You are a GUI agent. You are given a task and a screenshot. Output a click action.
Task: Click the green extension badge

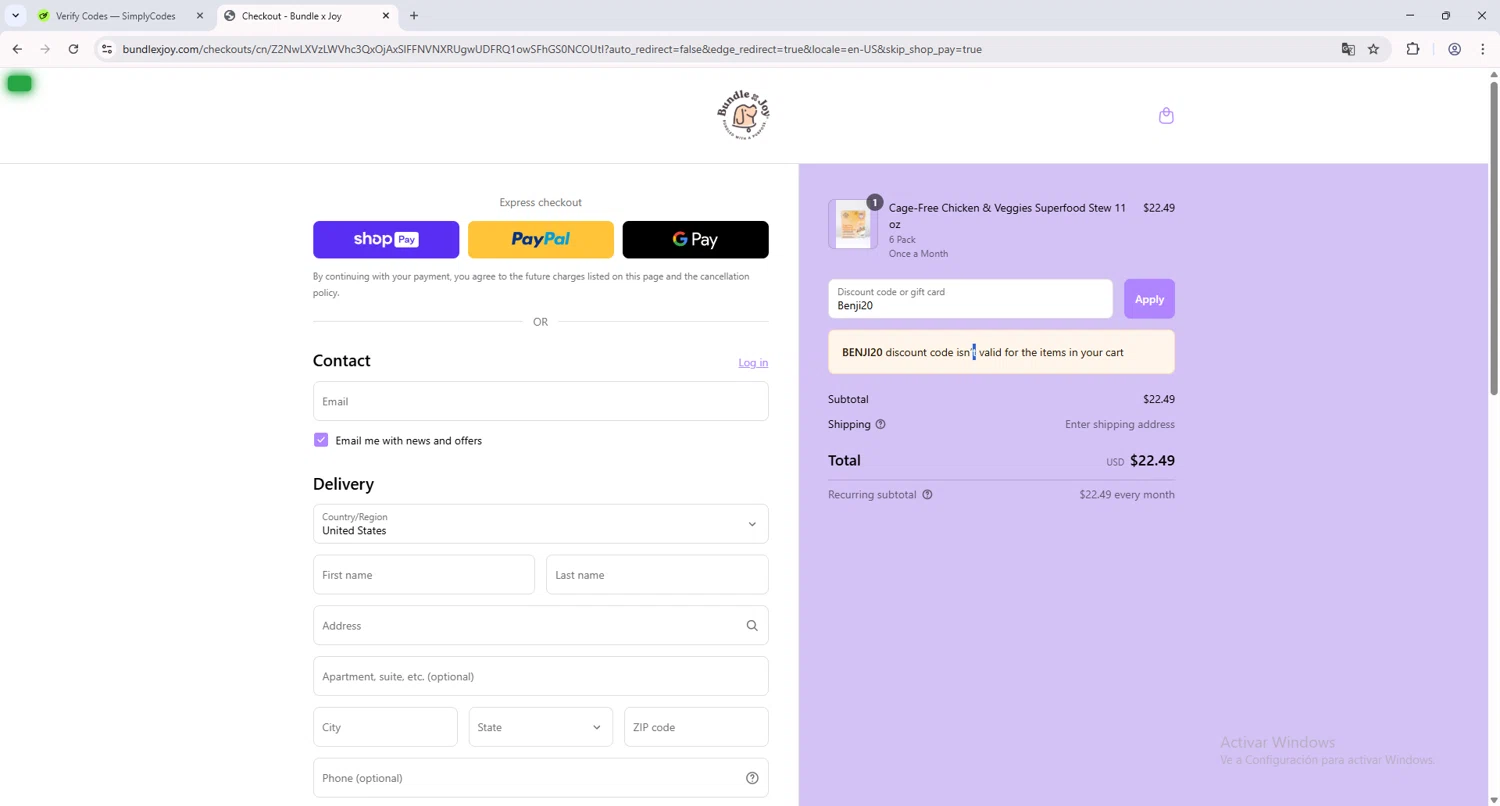19,84
